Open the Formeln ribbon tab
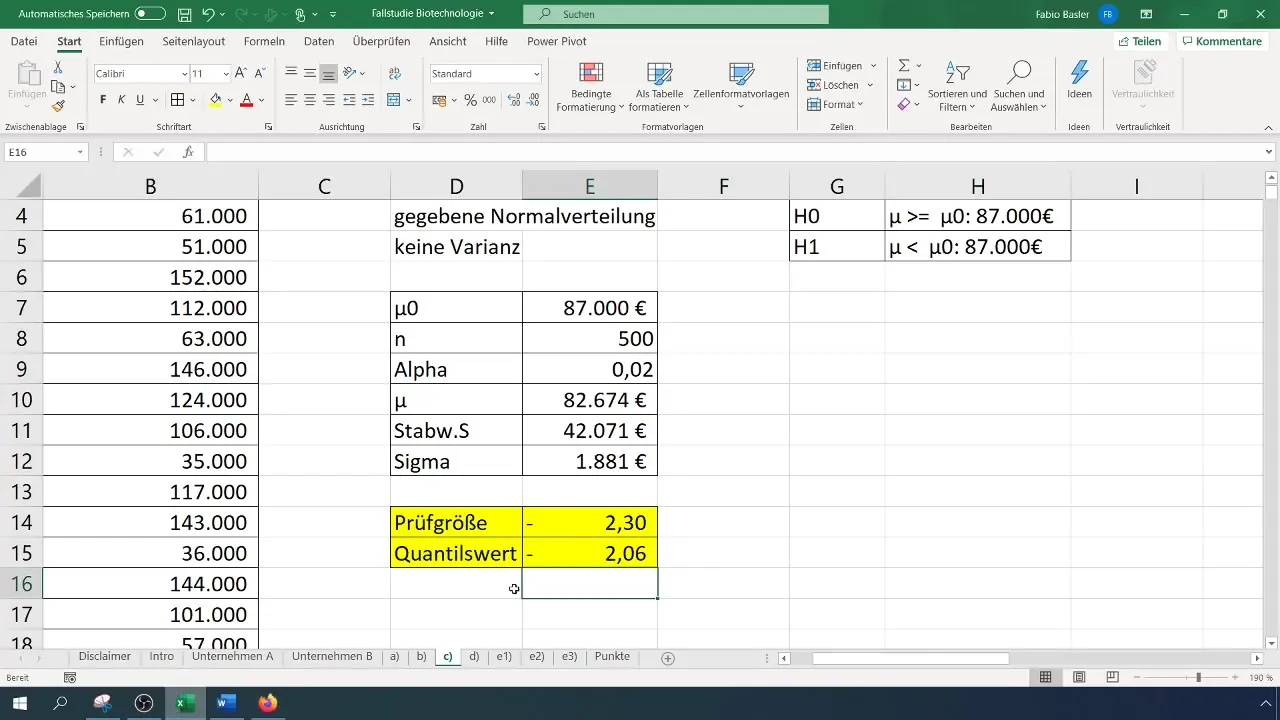Viewport: 1280px width, 720px height. [264, 41]
